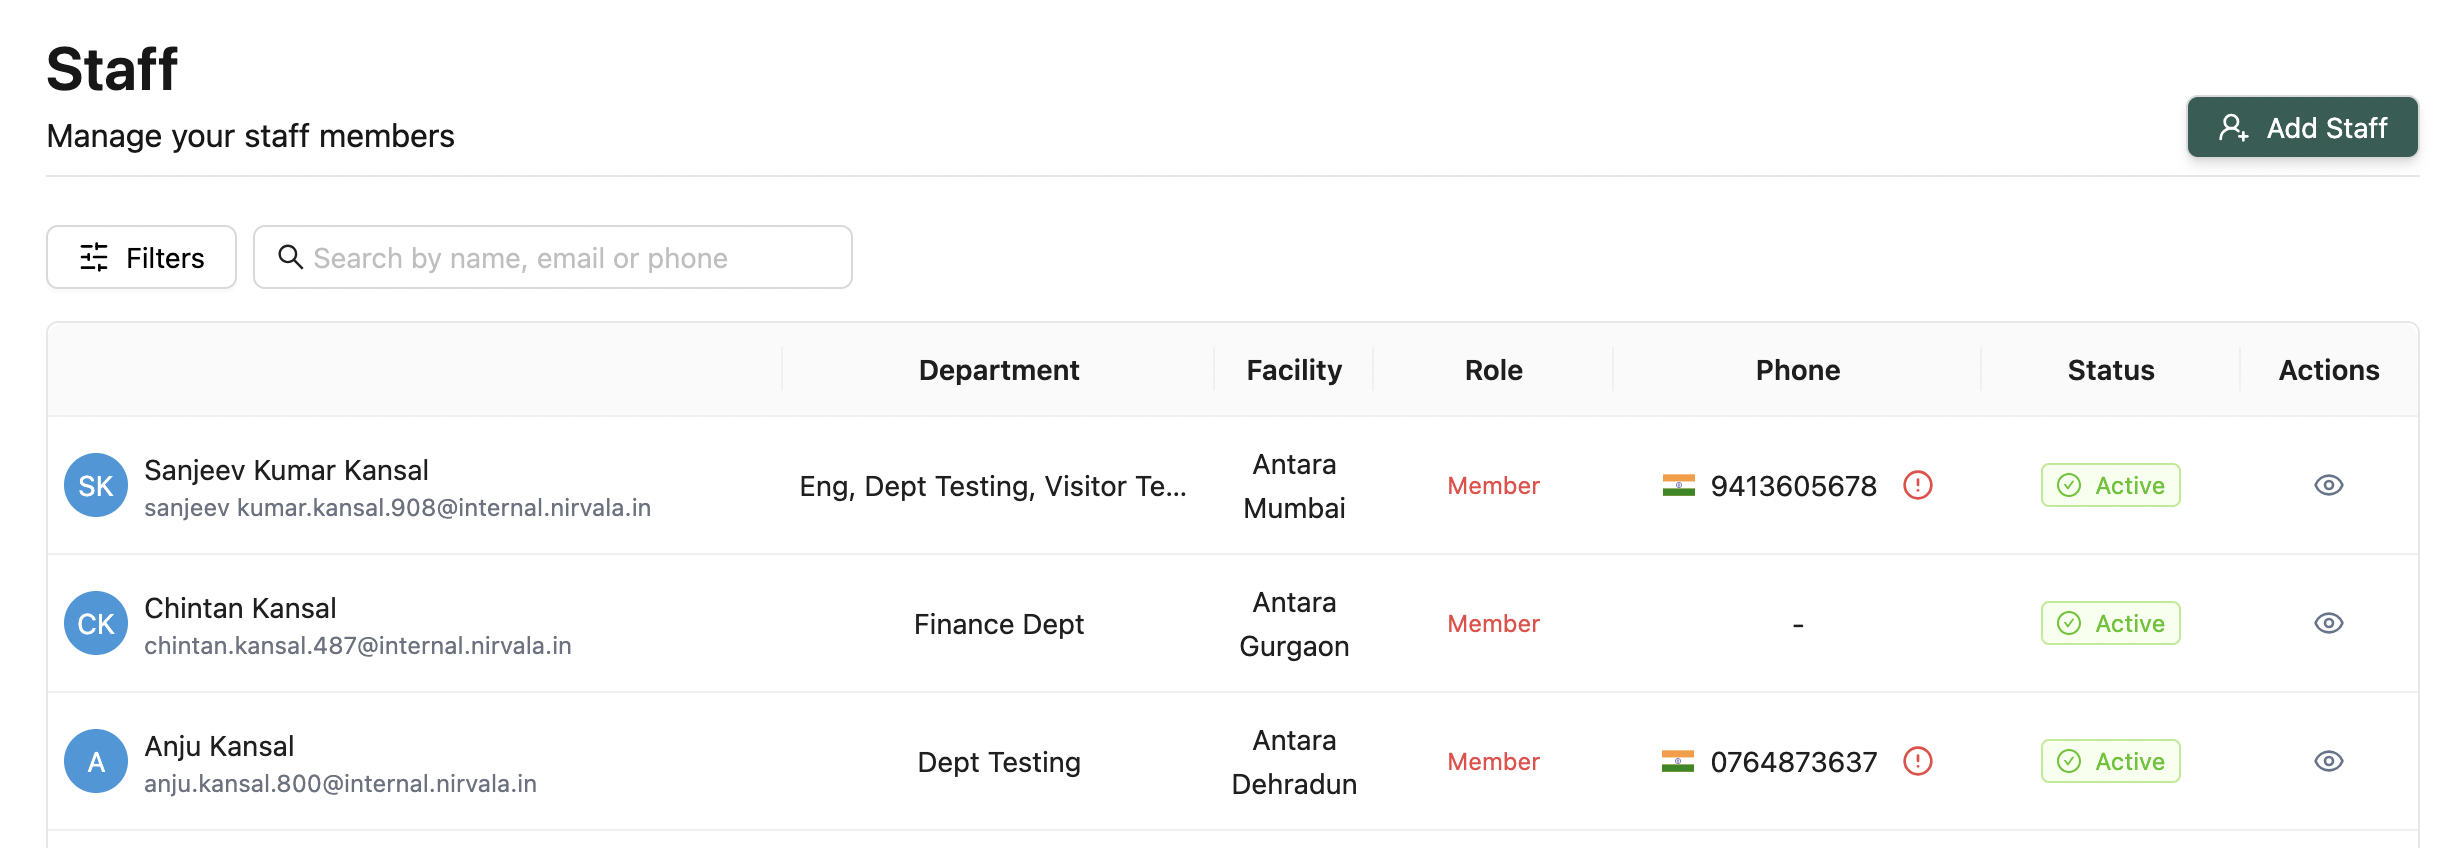Click the India flag next to 9413605678
The width and height of the screenshot is (2460, 848).
pyautogui.click(x=1677, y=485)
